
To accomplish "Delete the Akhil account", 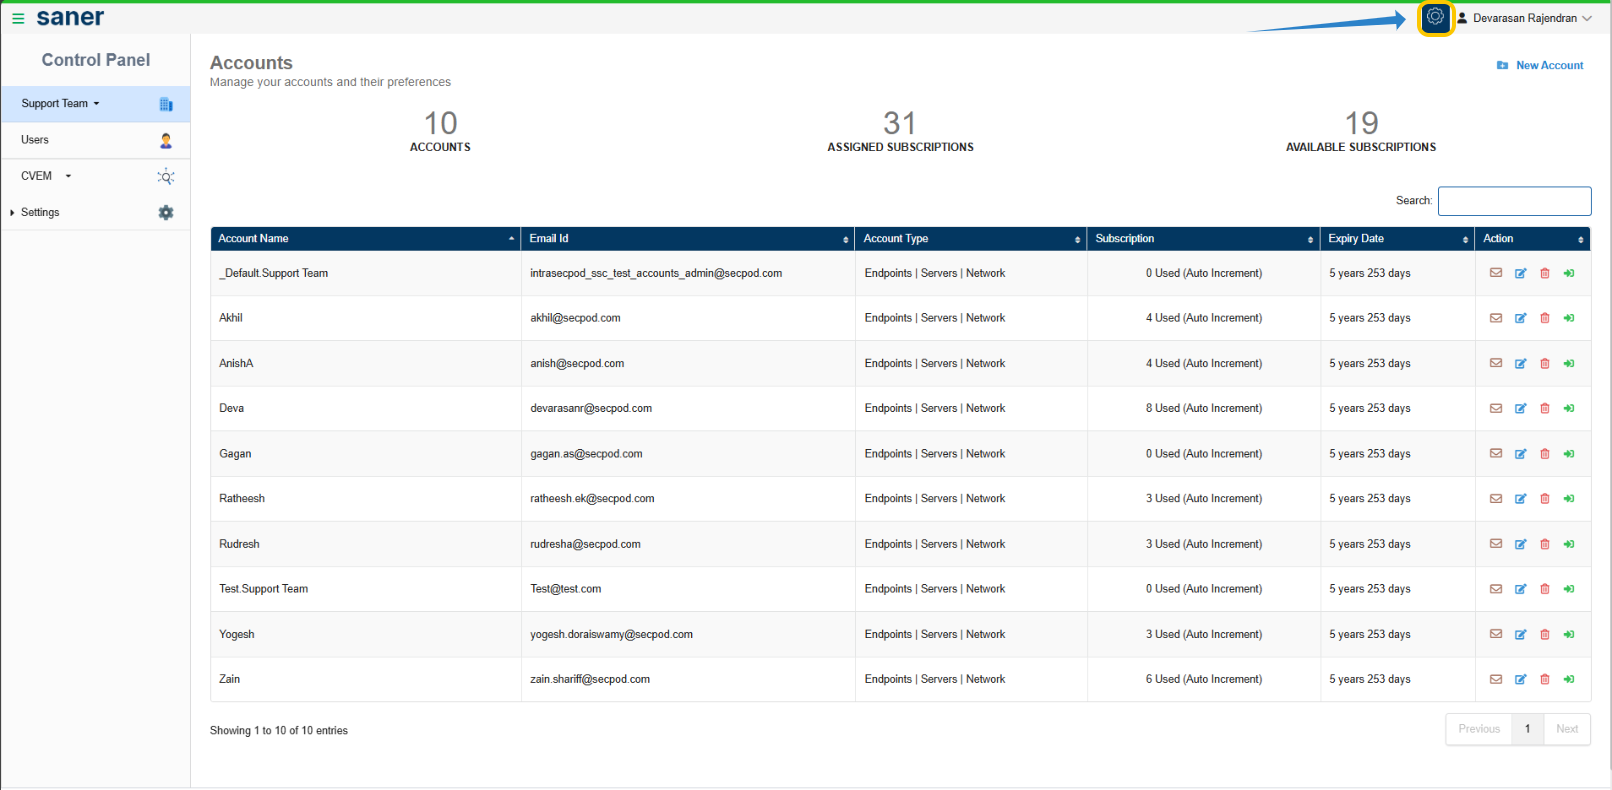I will (1545, 318).
